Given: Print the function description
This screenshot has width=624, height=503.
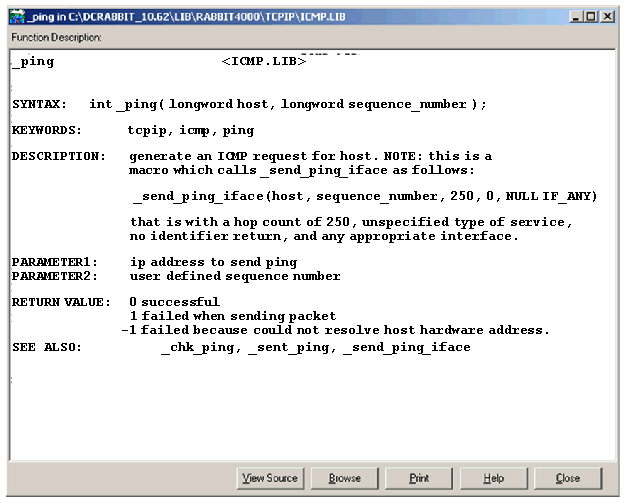Looking at the screenshot, I should pyautogui.click(x=419, y=478).
